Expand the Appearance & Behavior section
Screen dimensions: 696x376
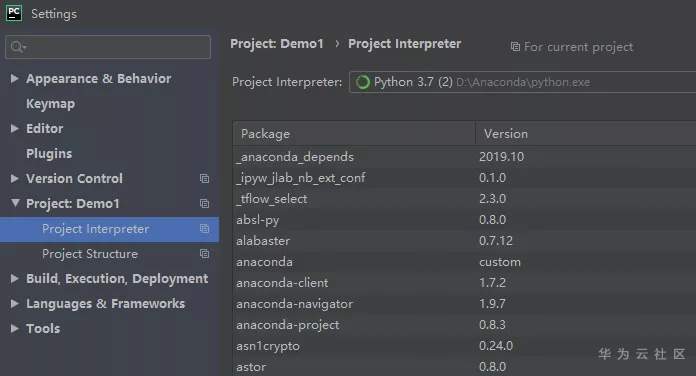coord(15,79)
